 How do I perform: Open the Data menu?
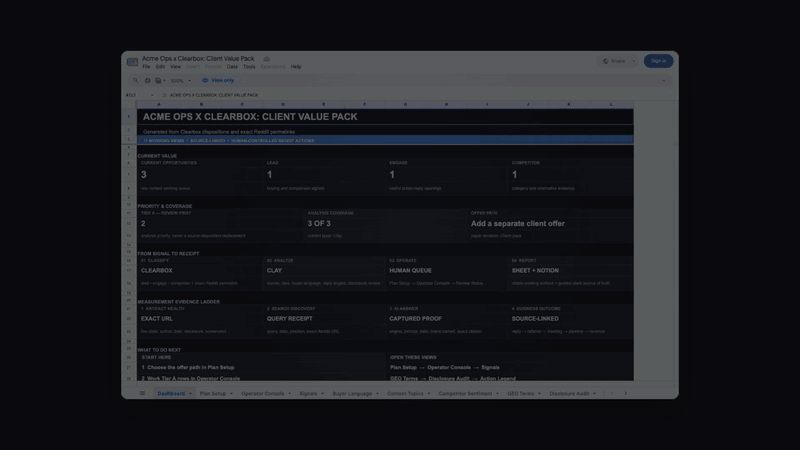pos(232,67)
